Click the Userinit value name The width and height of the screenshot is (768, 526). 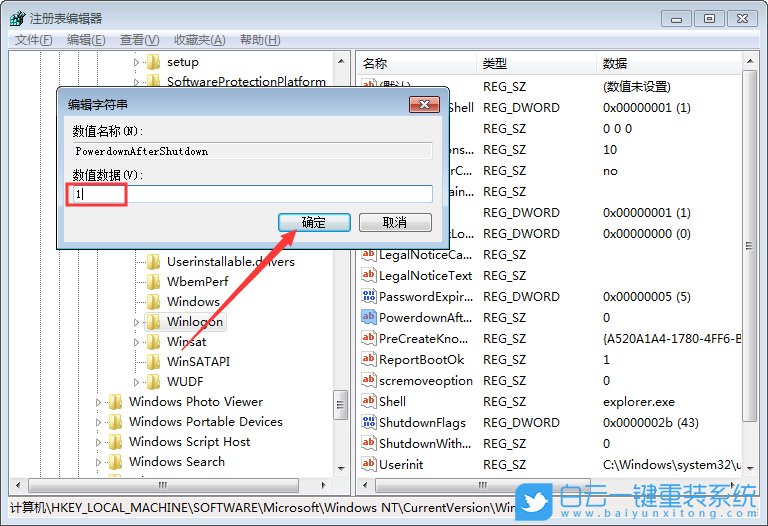tap(401, 464)
